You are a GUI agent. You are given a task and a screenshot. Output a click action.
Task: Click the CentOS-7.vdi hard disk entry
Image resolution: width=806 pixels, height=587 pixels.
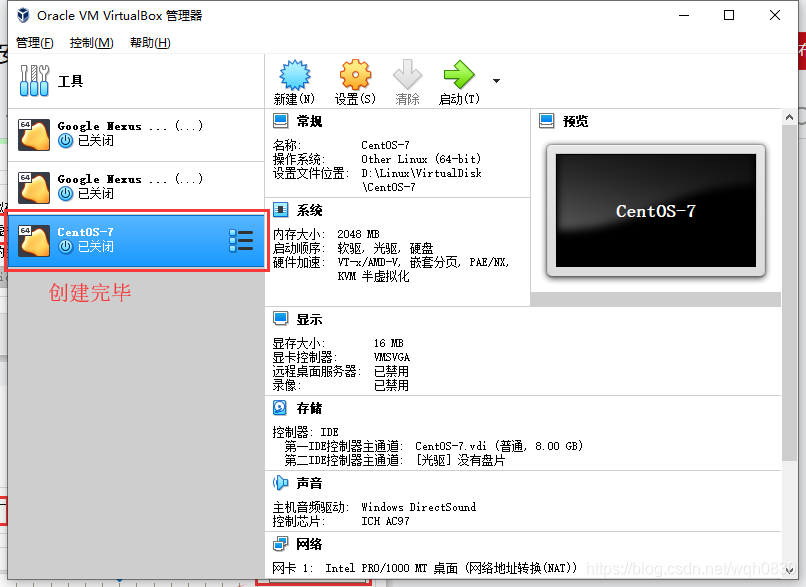pos(499,446)
